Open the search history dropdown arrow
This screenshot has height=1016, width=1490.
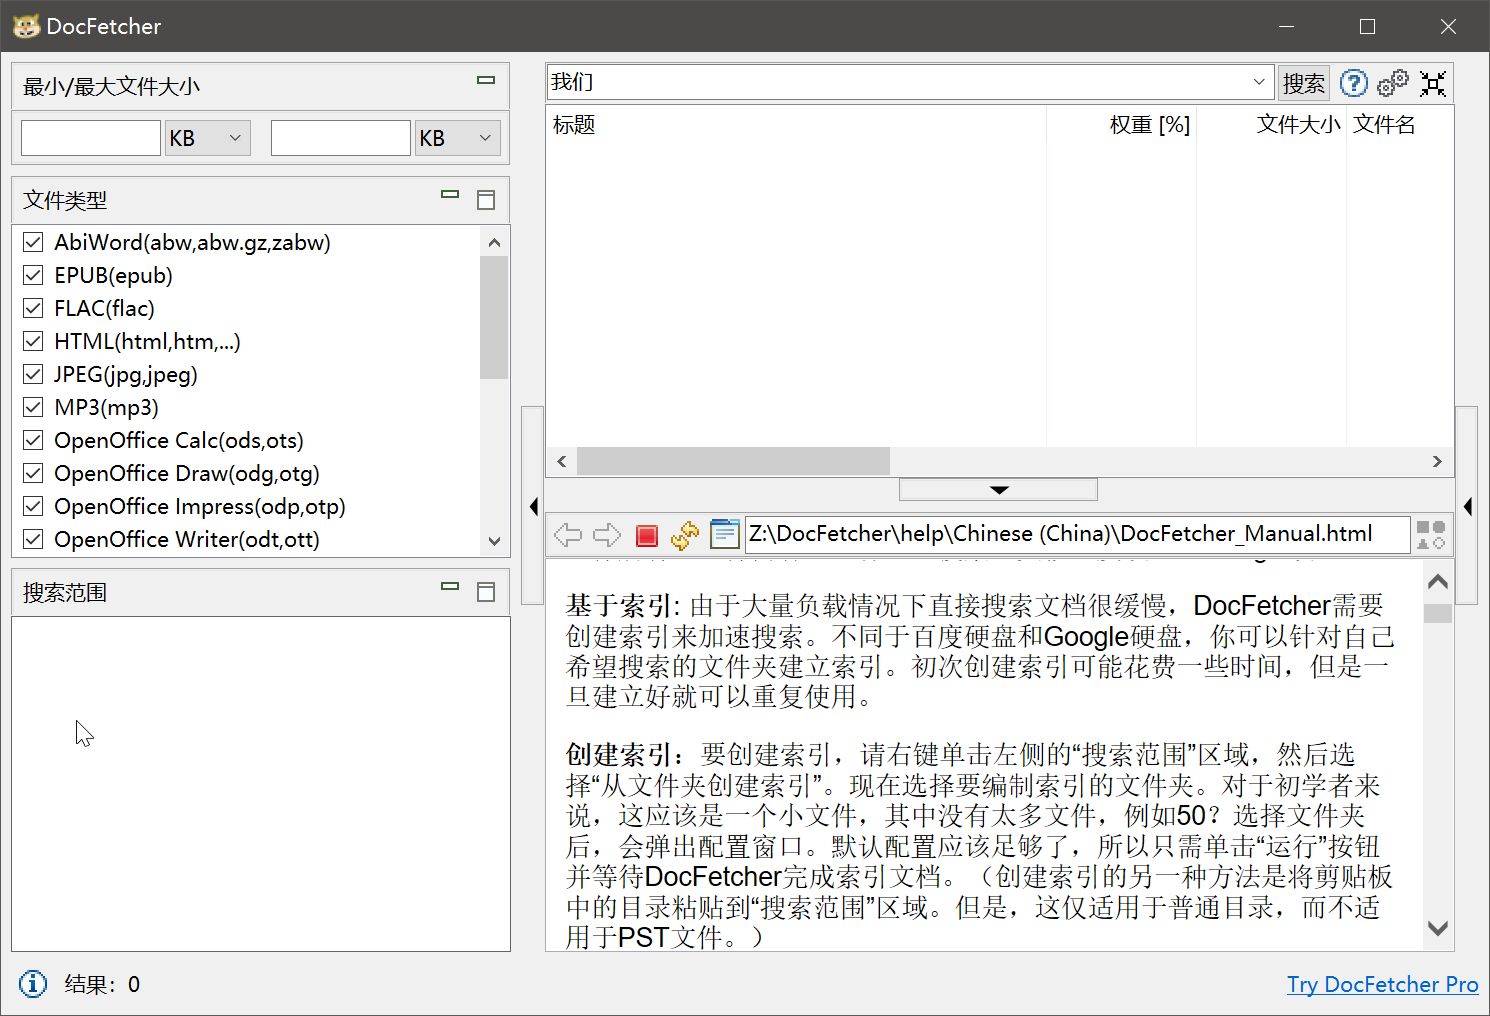[1258, 82]
